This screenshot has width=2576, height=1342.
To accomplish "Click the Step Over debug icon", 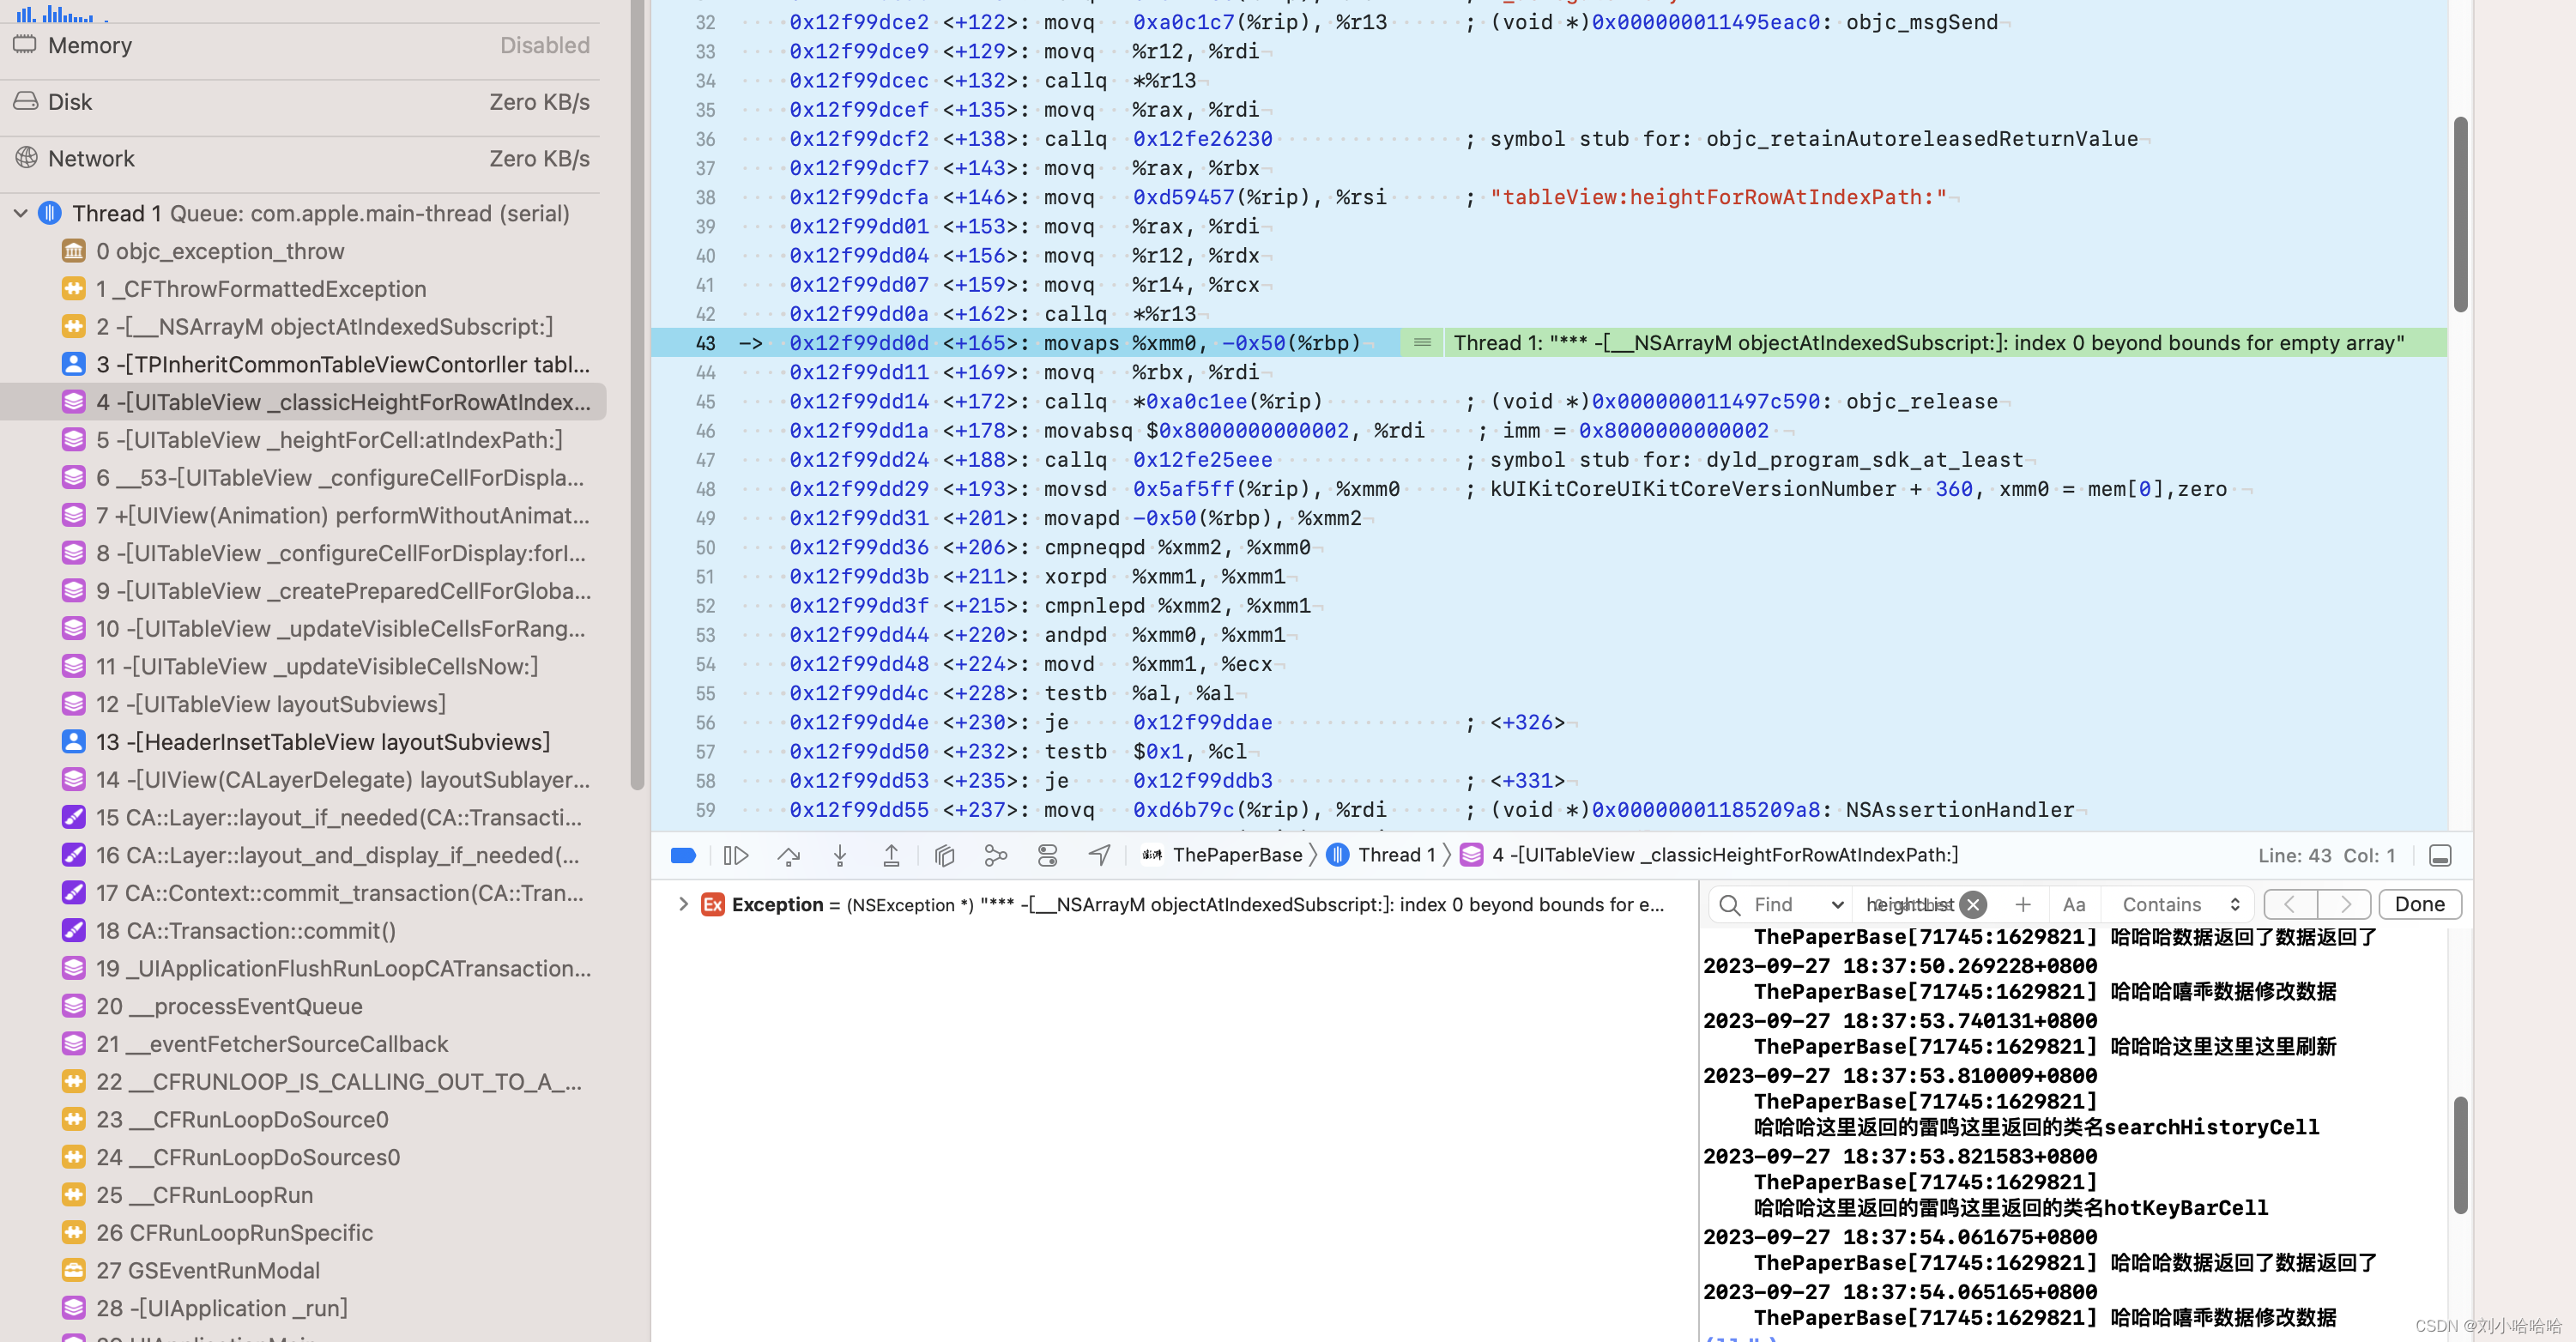I will (788, 855).
